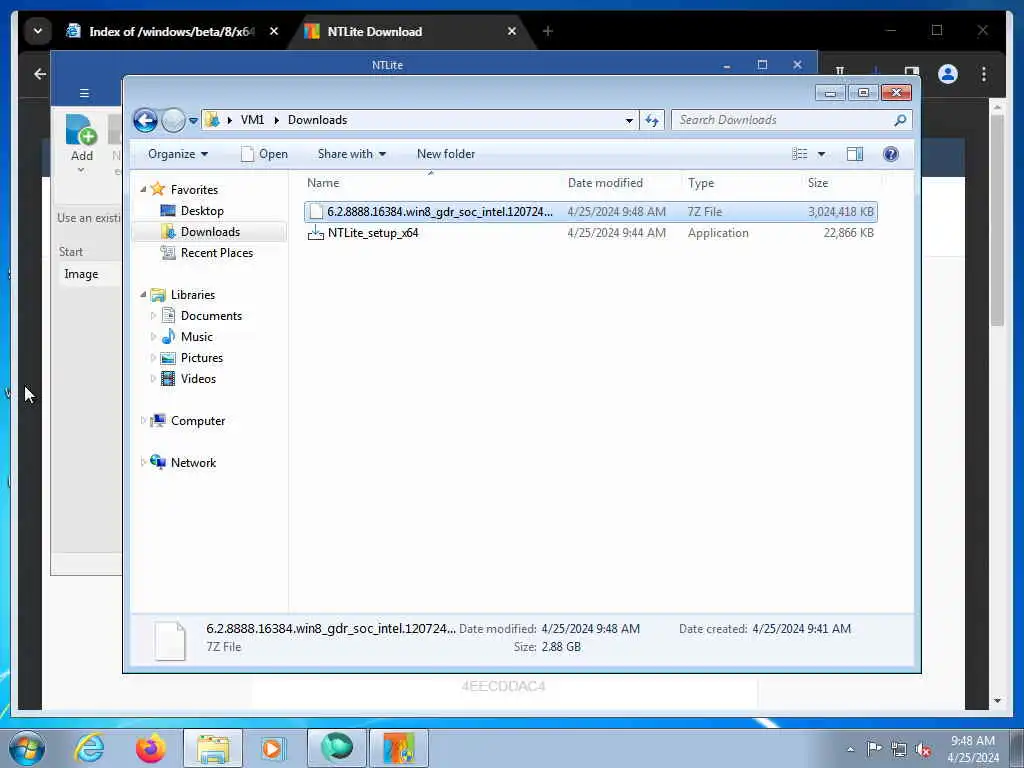This screenshot has width=1024, height=768.
Task: Click the 7Z file blank icon
Action: (316, 212)
